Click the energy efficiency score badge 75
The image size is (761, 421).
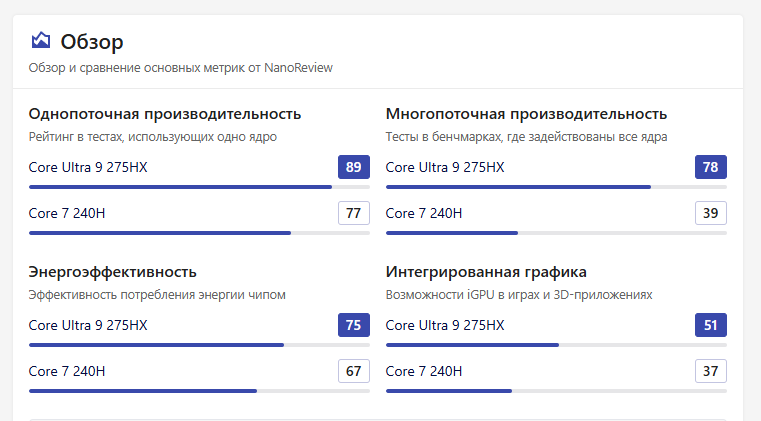click(354, 325)
